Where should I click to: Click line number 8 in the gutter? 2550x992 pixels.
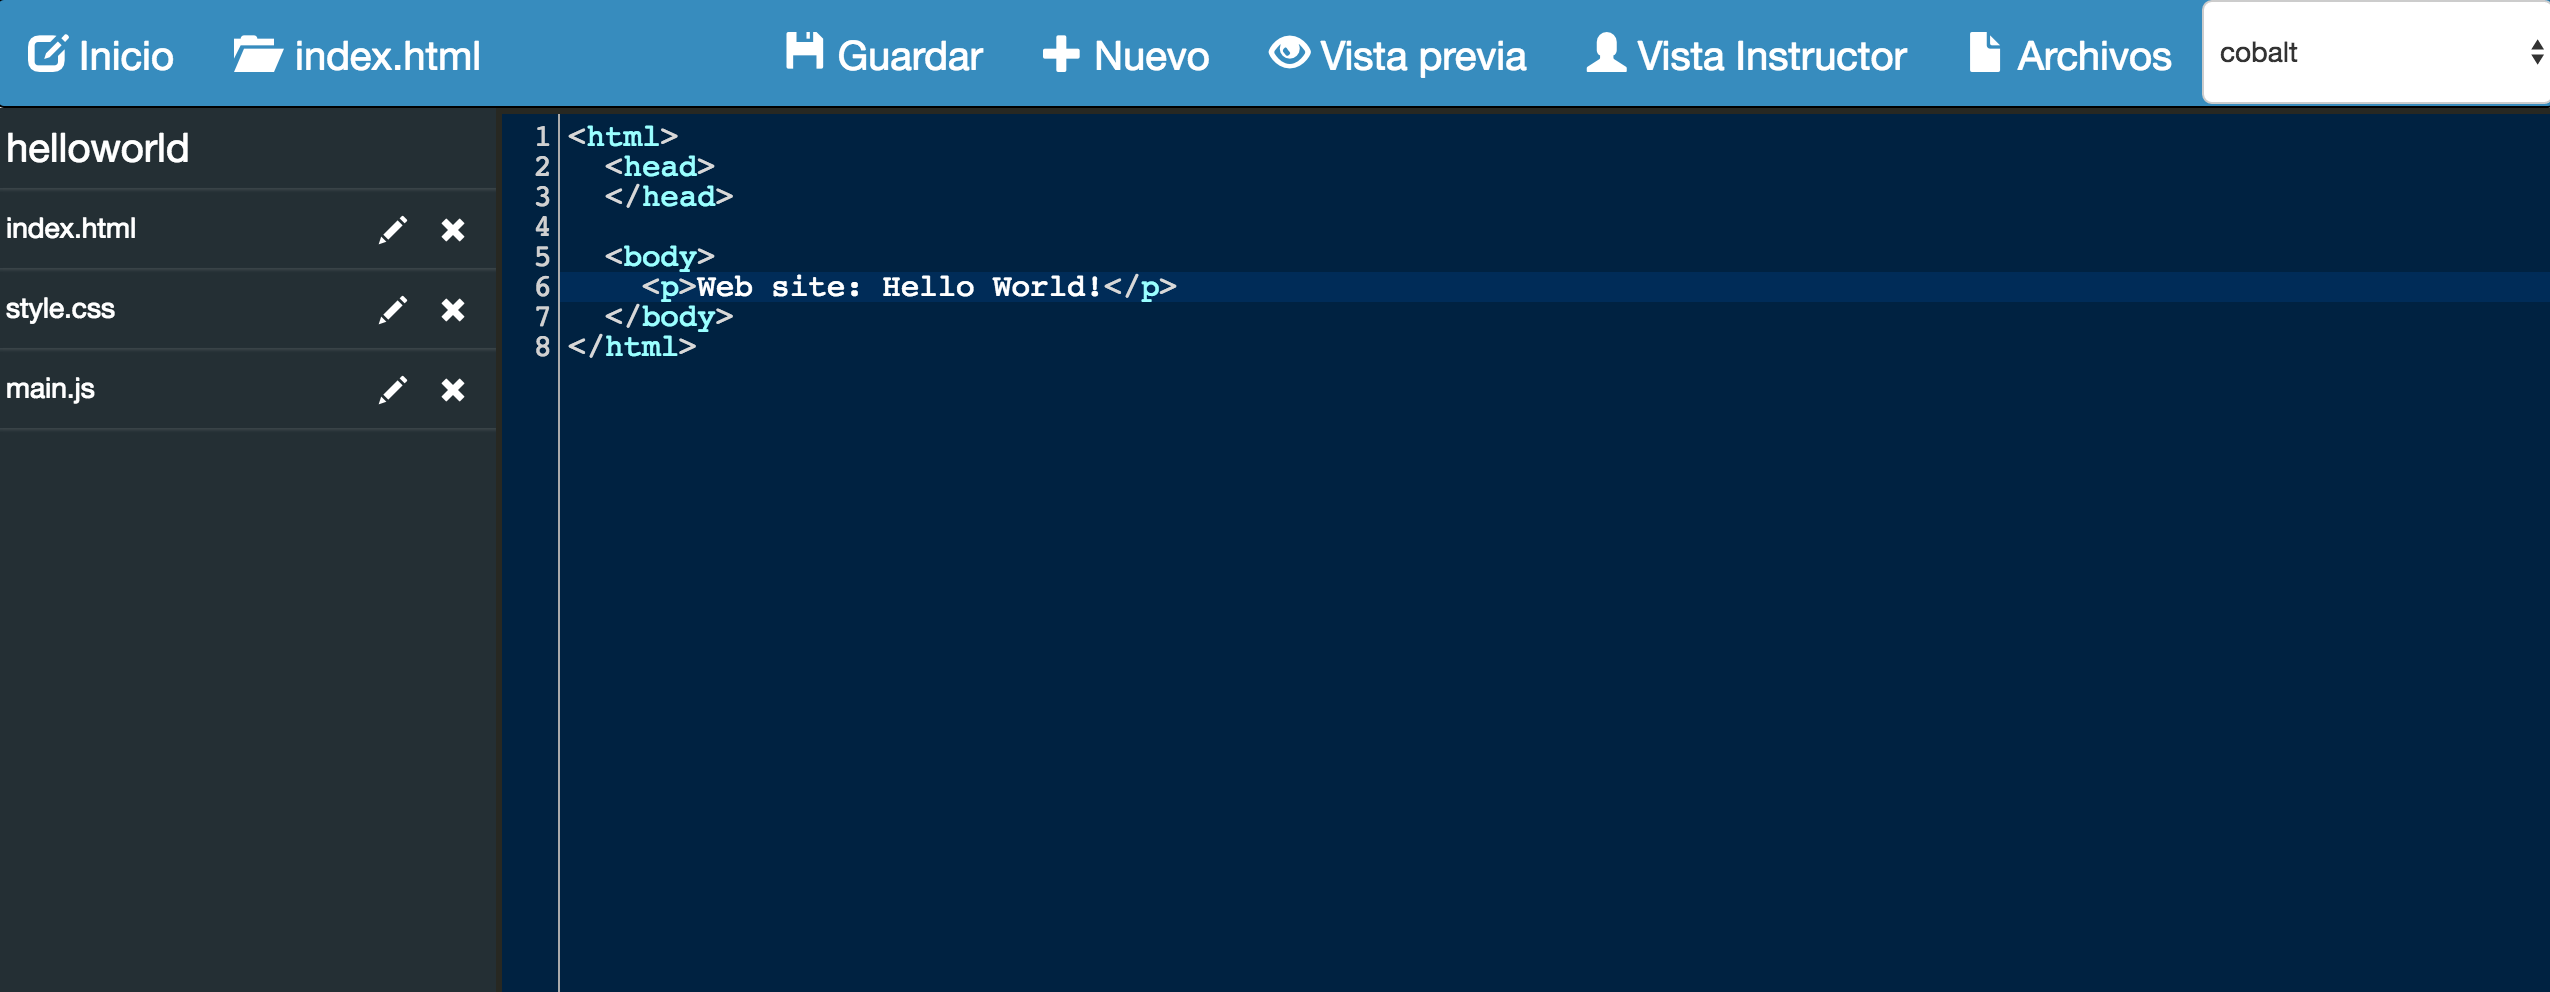(x=542, y=346)
